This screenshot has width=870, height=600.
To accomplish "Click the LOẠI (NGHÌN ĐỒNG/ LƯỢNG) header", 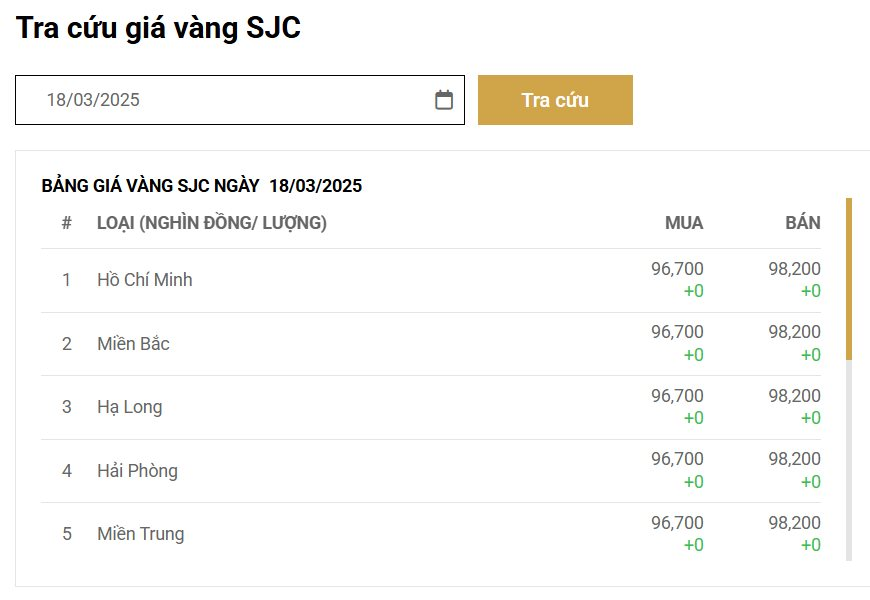I will (211, 223).
